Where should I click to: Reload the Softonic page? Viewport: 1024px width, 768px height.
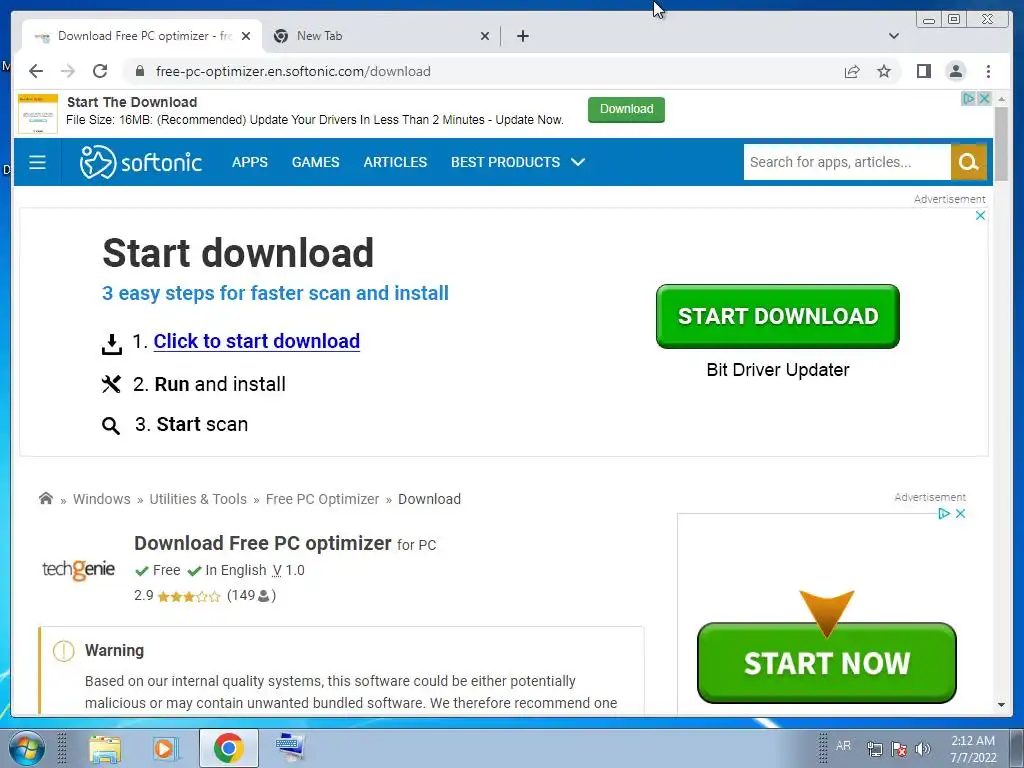[100, 71]
